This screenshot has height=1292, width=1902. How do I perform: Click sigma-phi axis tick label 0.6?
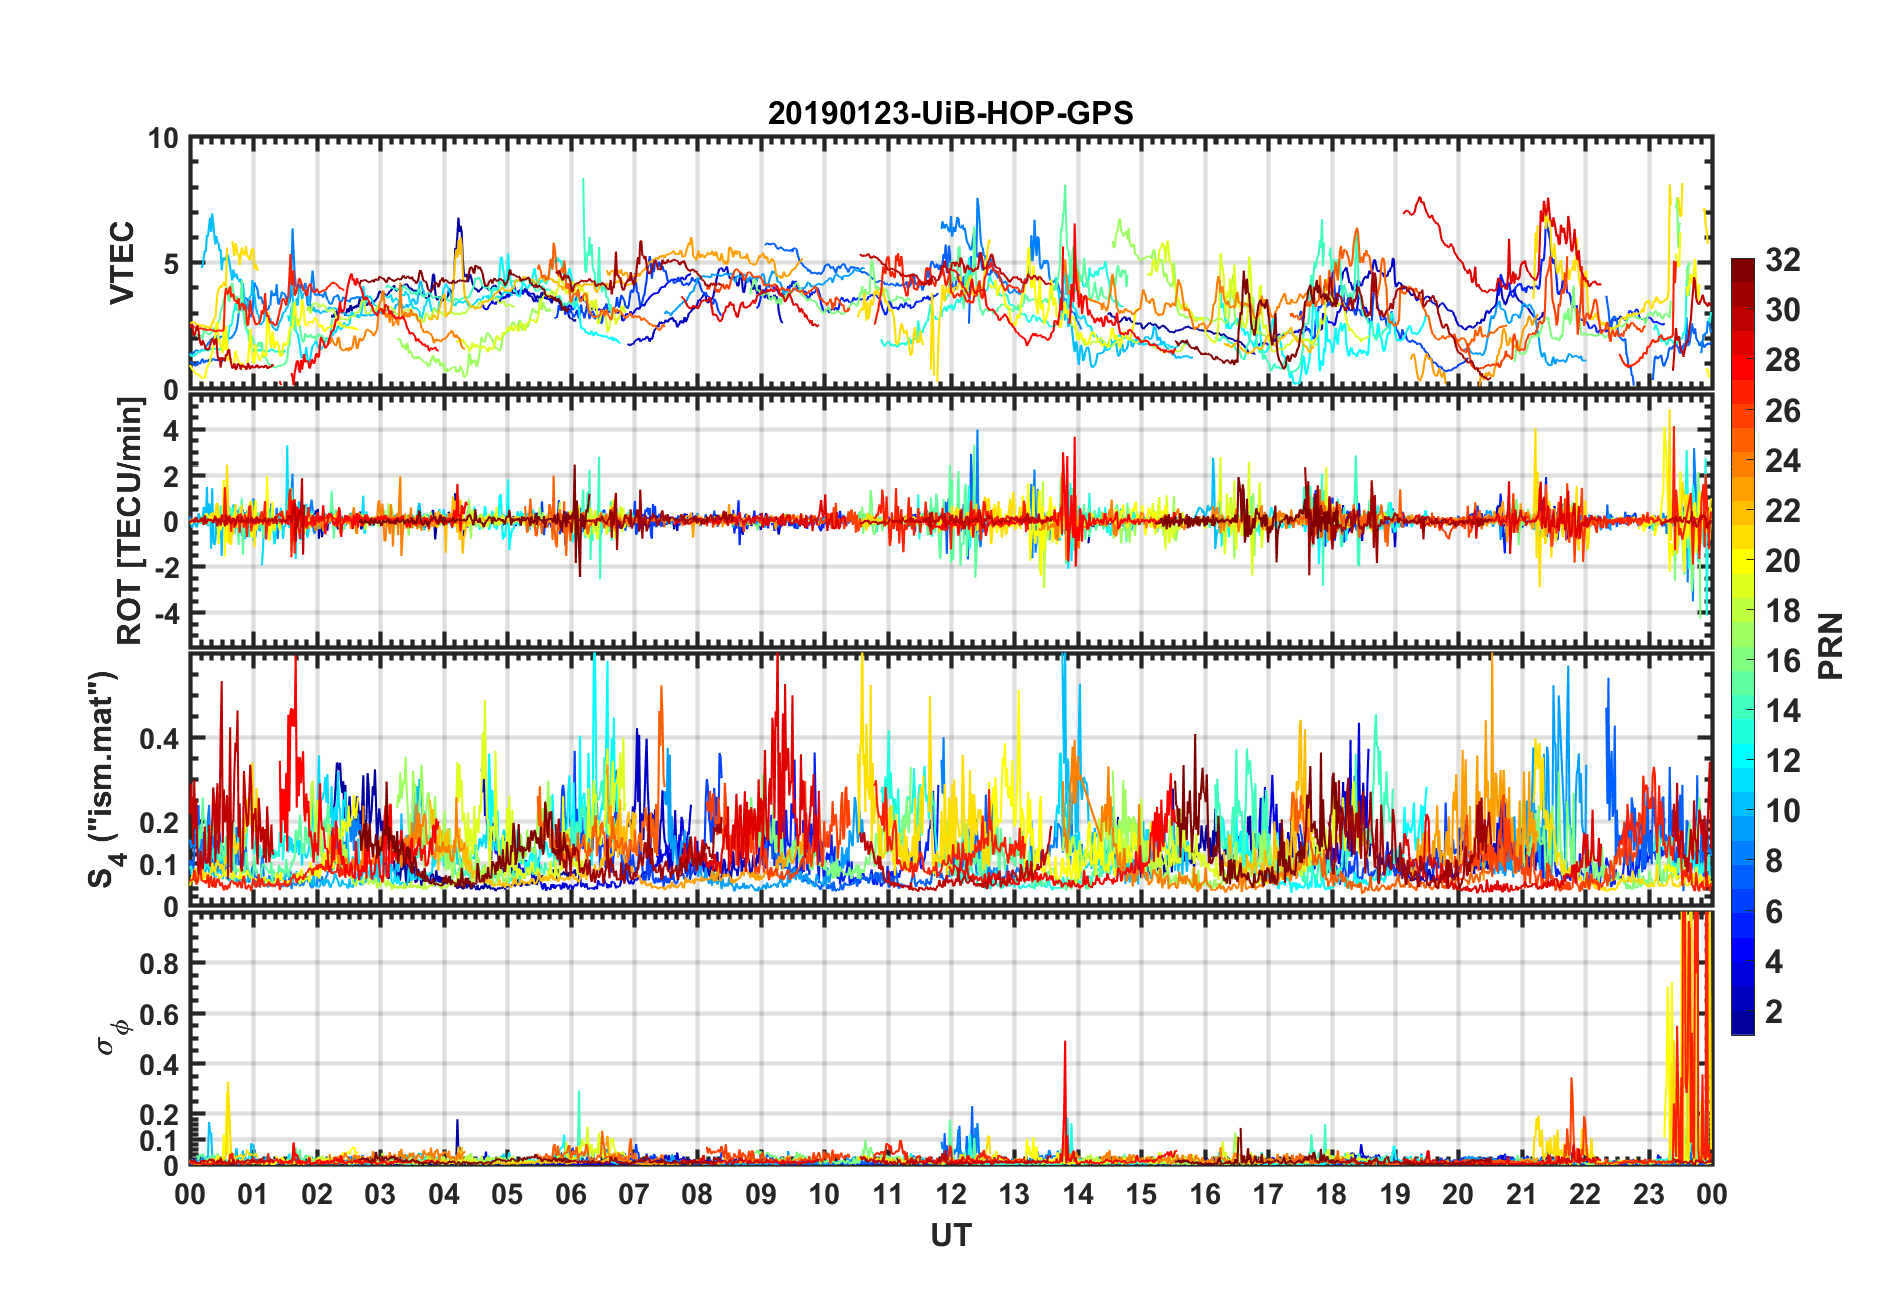click(159, 1014)
